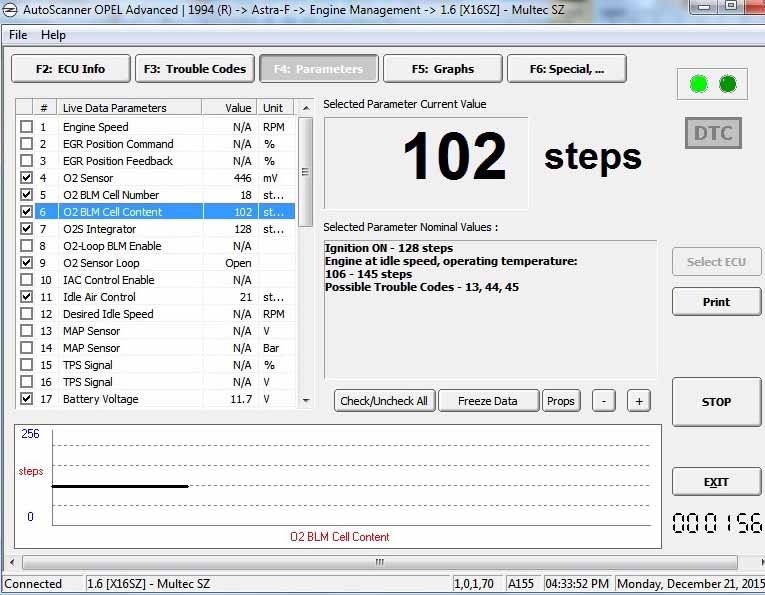
Task: Click the parameter list scroll-up arrow
Action: [x=305, y=125]
